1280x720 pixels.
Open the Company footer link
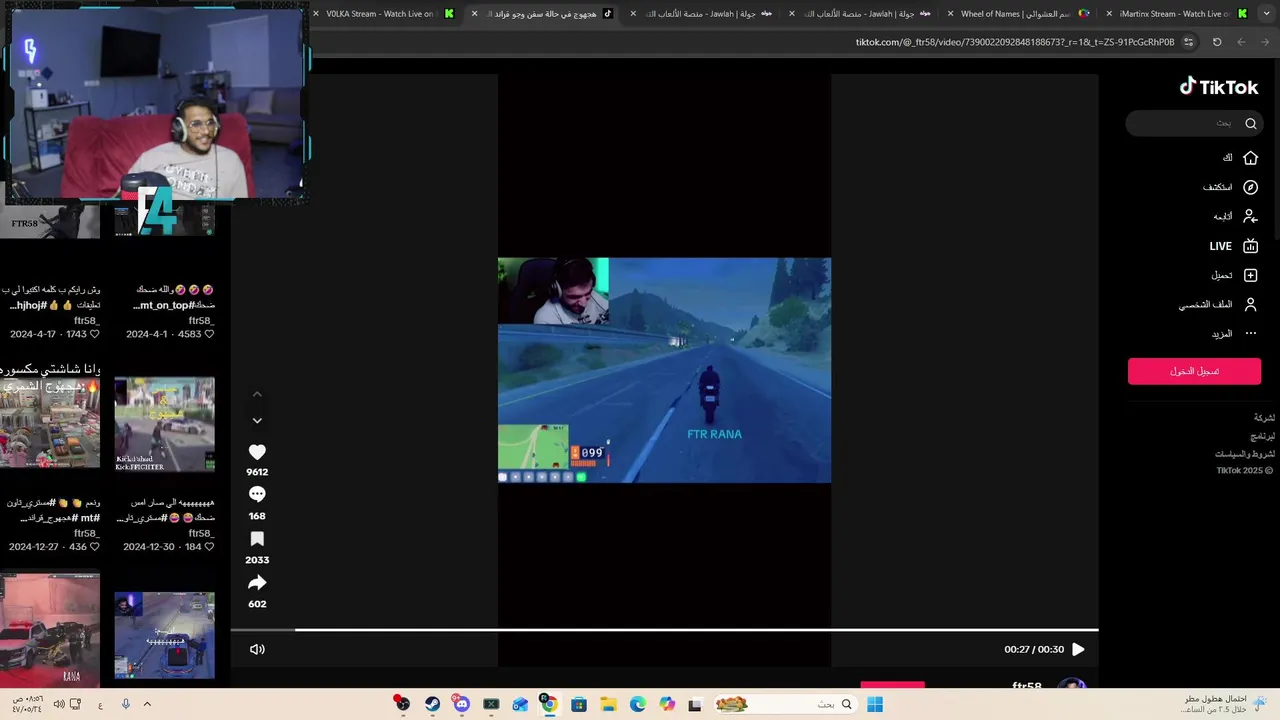point(1264,418)
